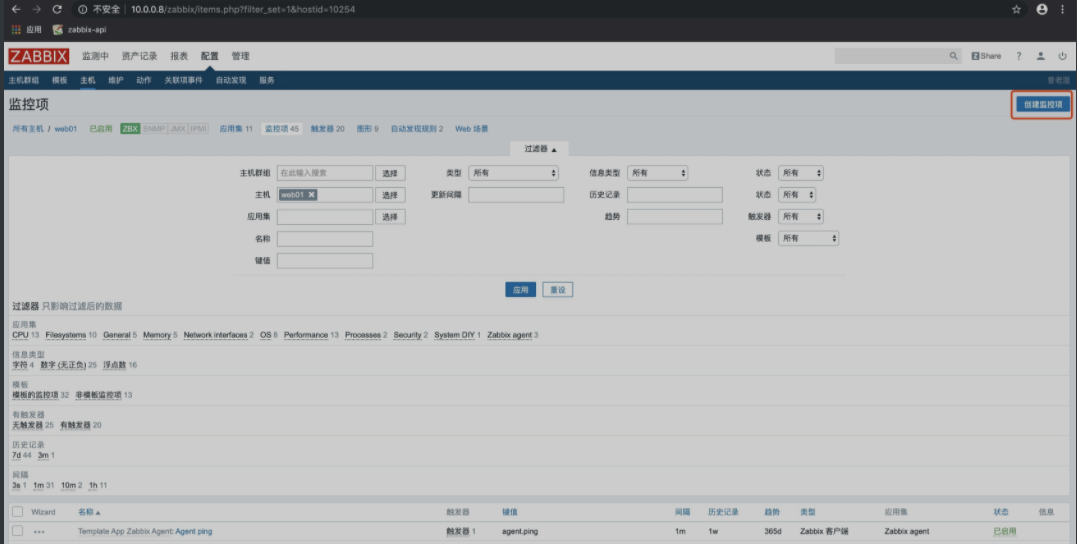Screen dimensions: 1077x544
Task: Filter by 浮点数 information type
Action: (x=115, y=365)
